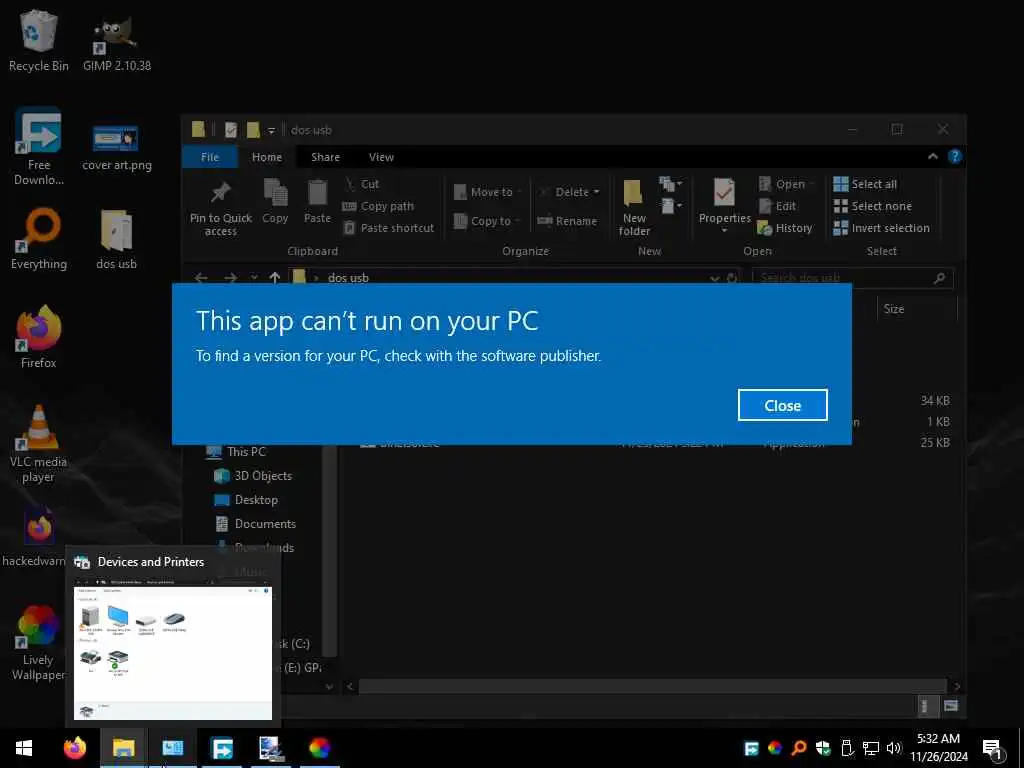This screenshot has width=1024, height=768.
Task: Click Rename in the Organize group
Action: click(567, 221)
